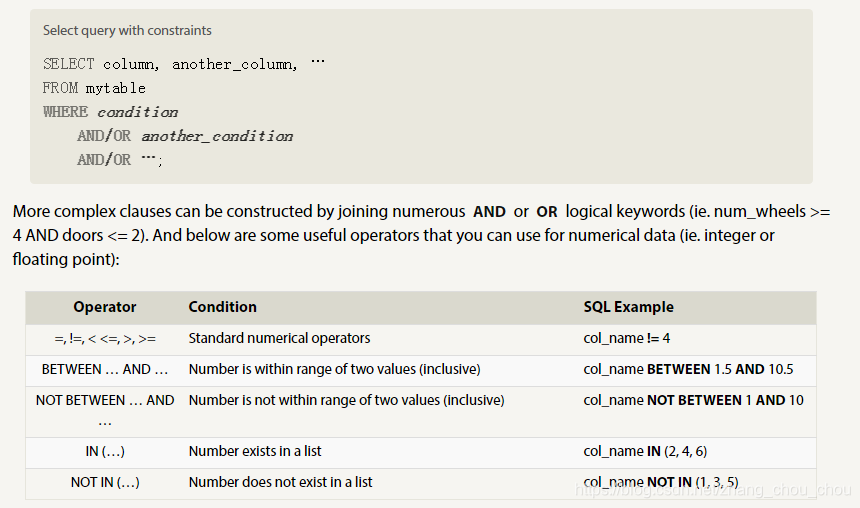Click the blog.csdn.net watermark URL
This screenshot has height=508, width=860.
pos(713,489)
